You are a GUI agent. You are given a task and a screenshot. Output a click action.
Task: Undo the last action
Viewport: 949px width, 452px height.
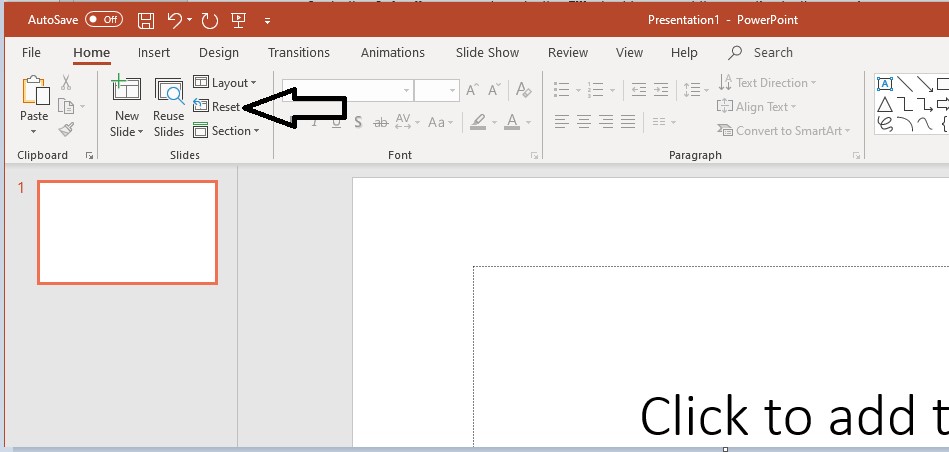(x=174, y=21)
